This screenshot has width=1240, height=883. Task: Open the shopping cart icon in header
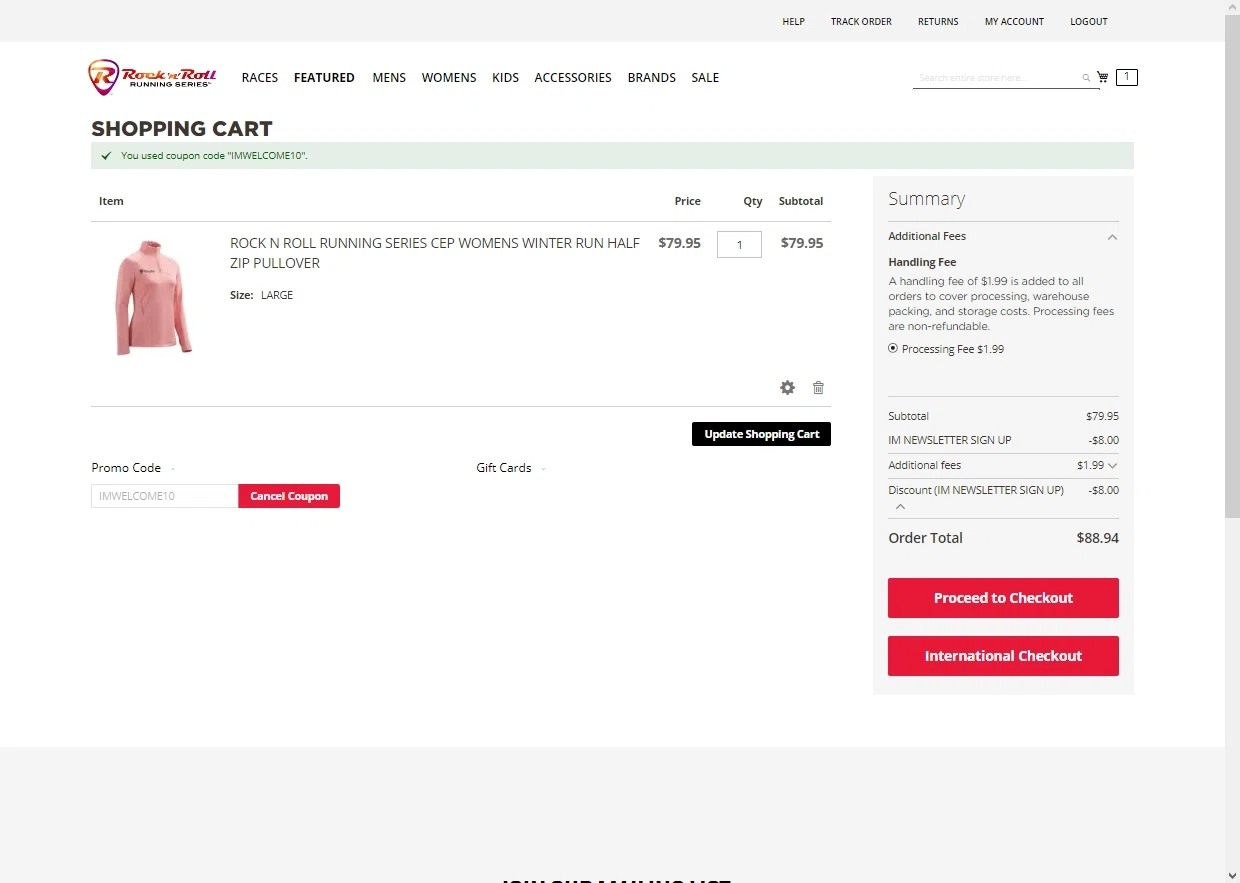(1103, 77)
